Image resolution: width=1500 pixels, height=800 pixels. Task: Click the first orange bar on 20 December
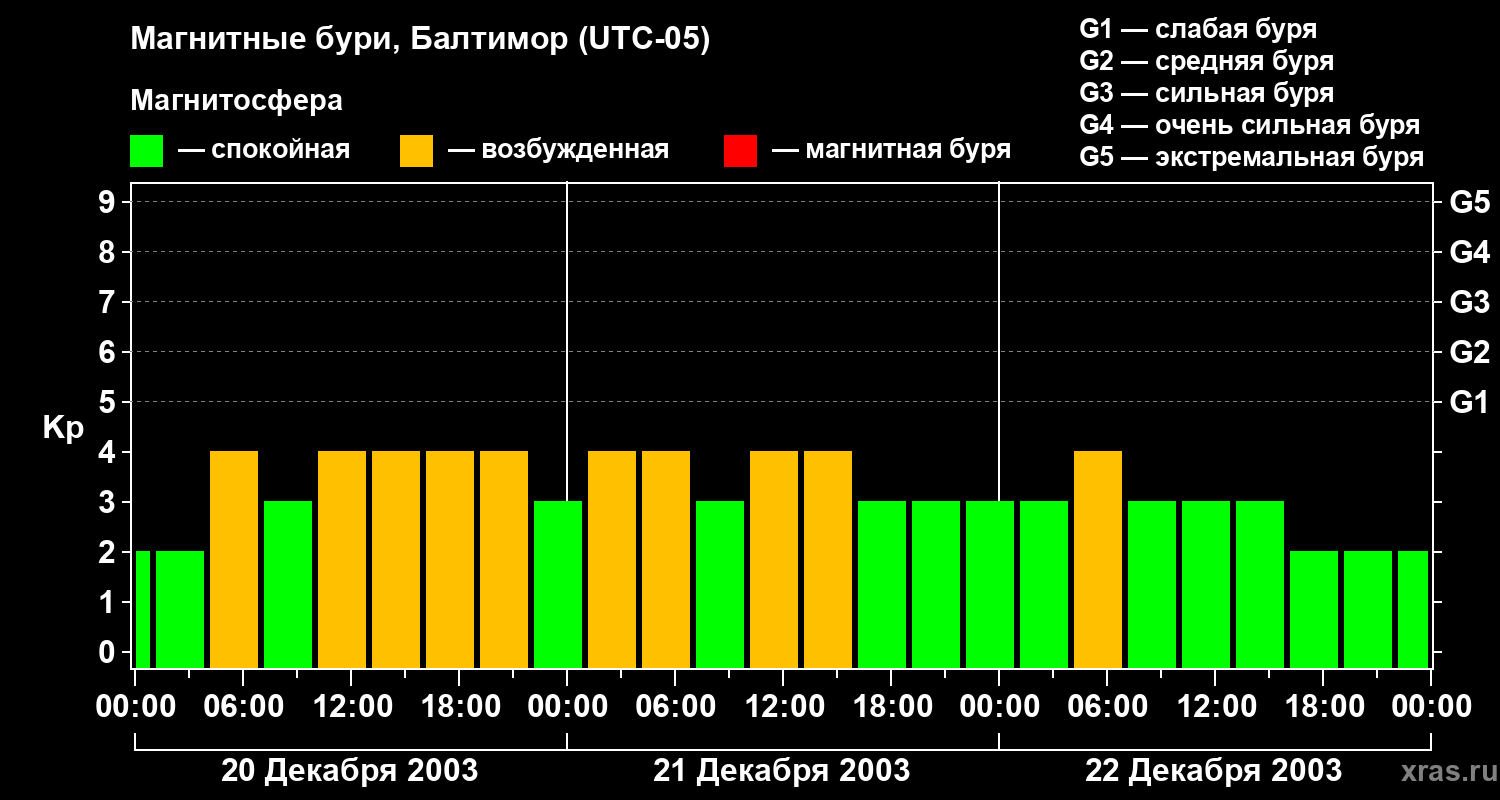234,559
